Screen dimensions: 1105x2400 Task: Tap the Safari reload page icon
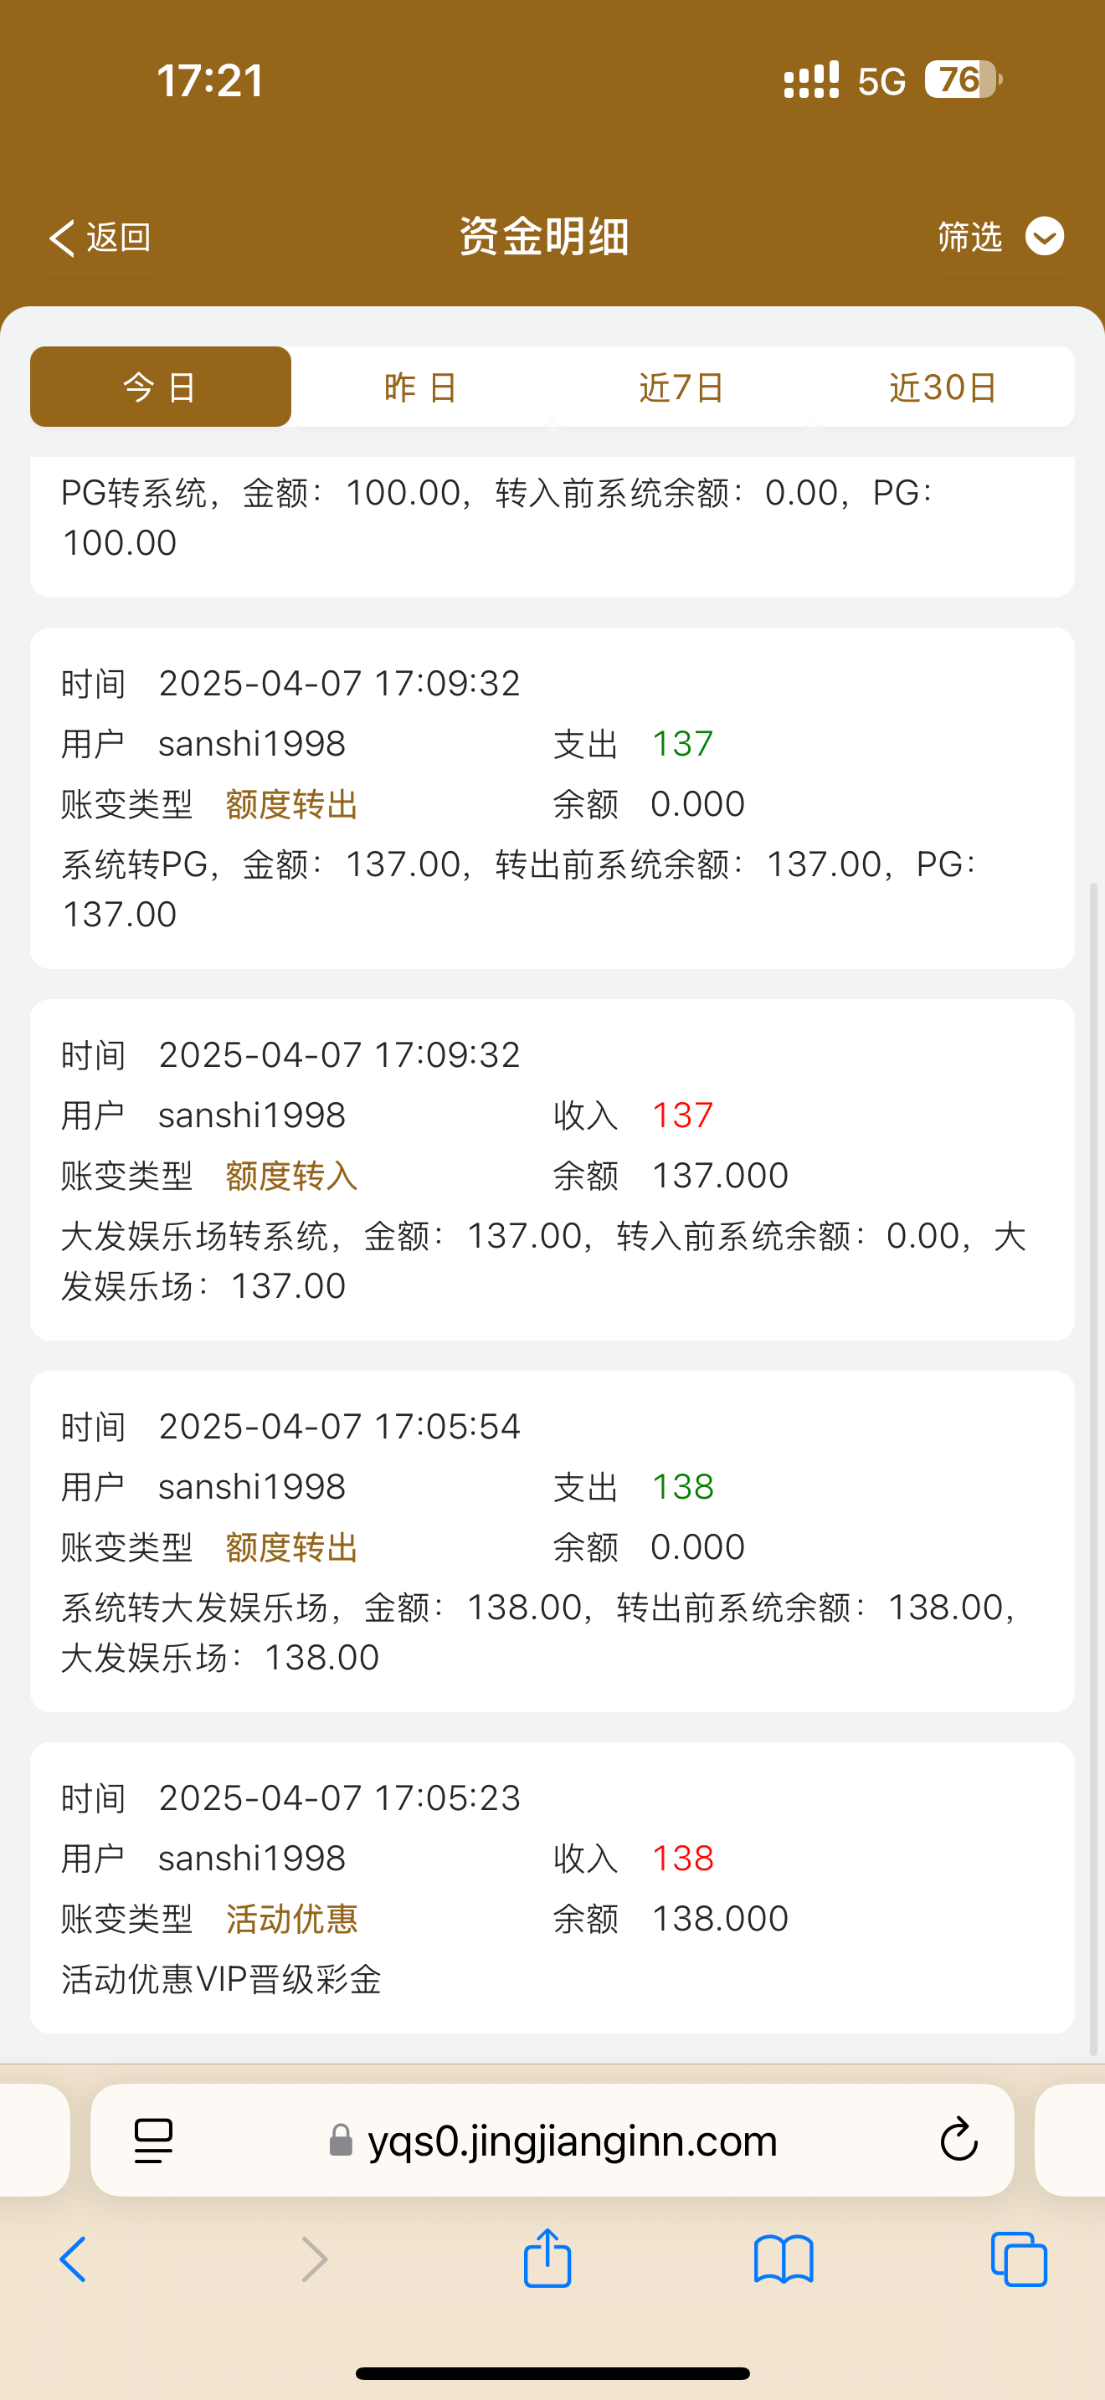(958, 2140)
